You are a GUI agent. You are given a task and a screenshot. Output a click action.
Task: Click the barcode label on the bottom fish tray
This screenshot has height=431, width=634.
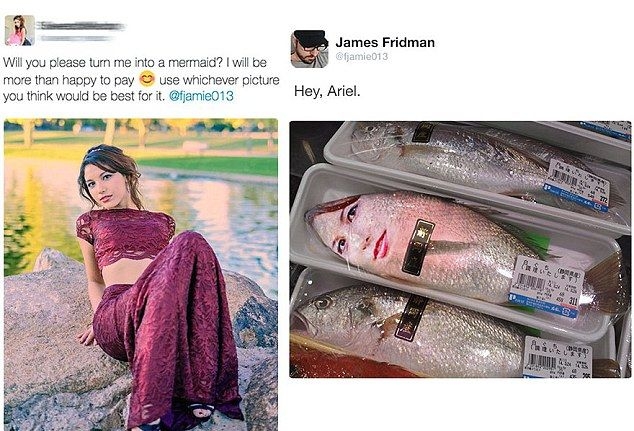point(557,357)
